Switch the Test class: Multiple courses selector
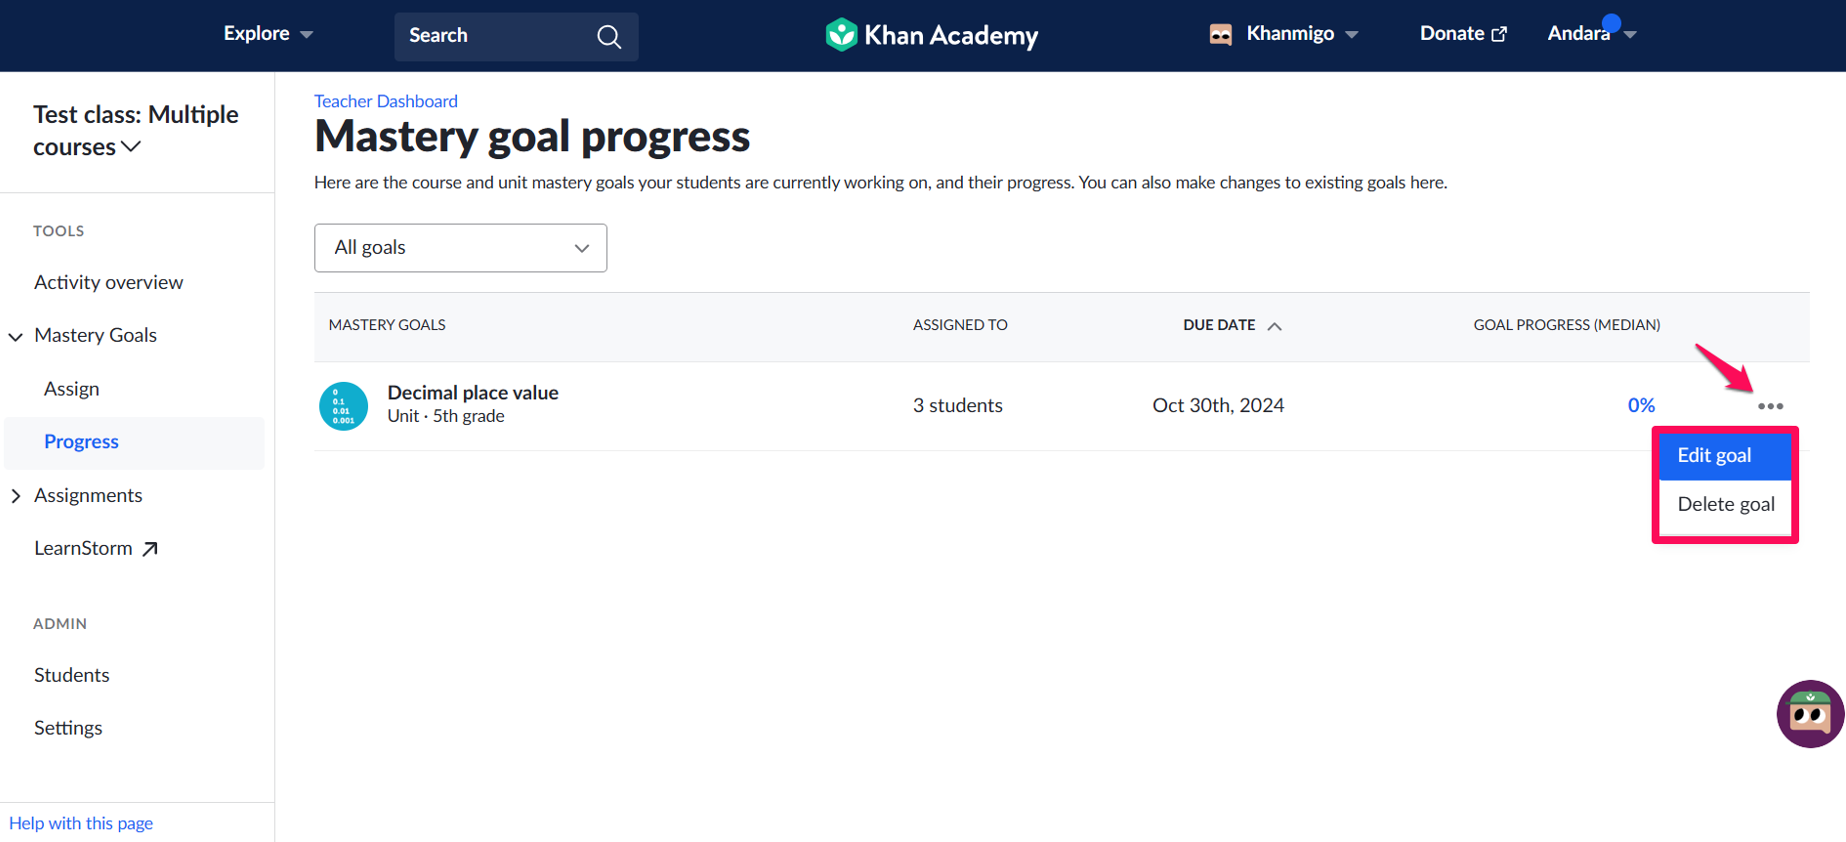Image resolution: width=1846 pixels, height=842 pixels. [136, 131]
